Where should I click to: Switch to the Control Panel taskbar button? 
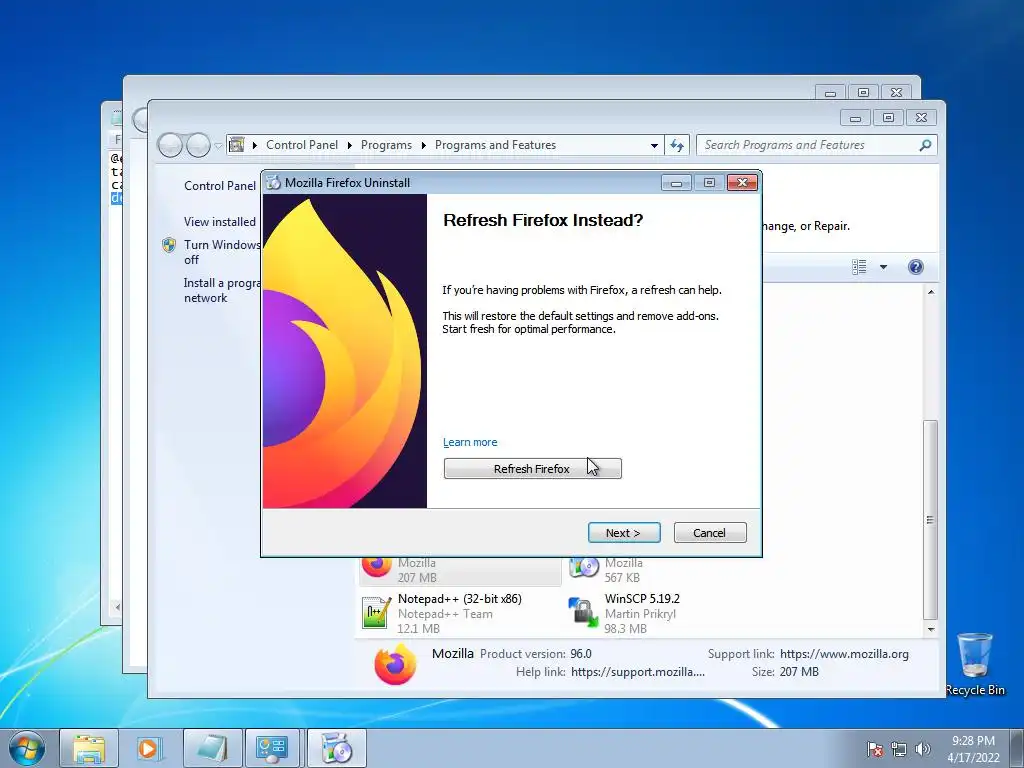(x=272, y=748)
